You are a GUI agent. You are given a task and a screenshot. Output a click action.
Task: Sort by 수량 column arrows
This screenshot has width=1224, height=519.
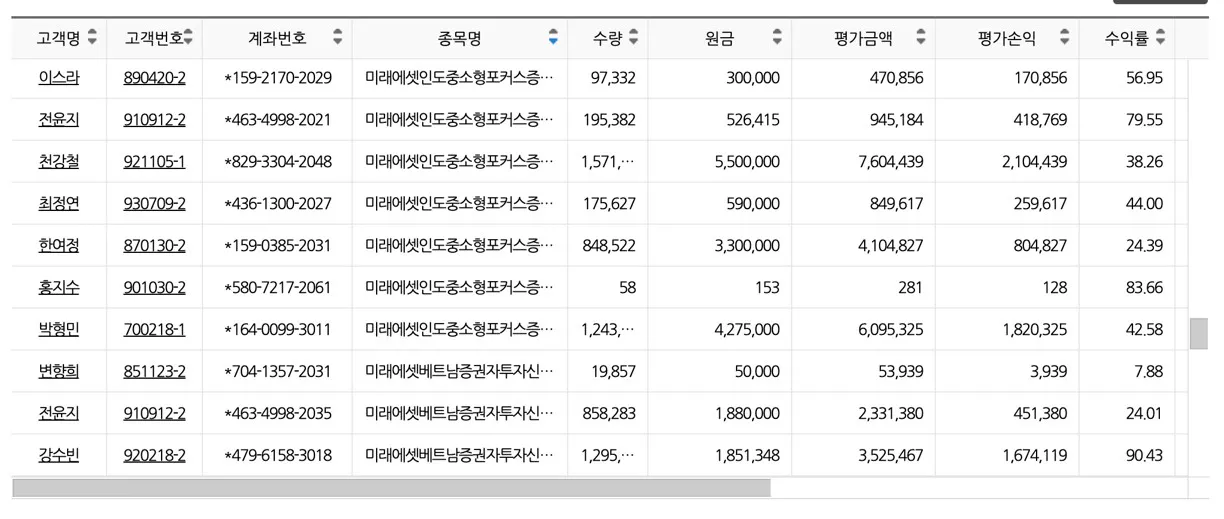click(633, 38)
